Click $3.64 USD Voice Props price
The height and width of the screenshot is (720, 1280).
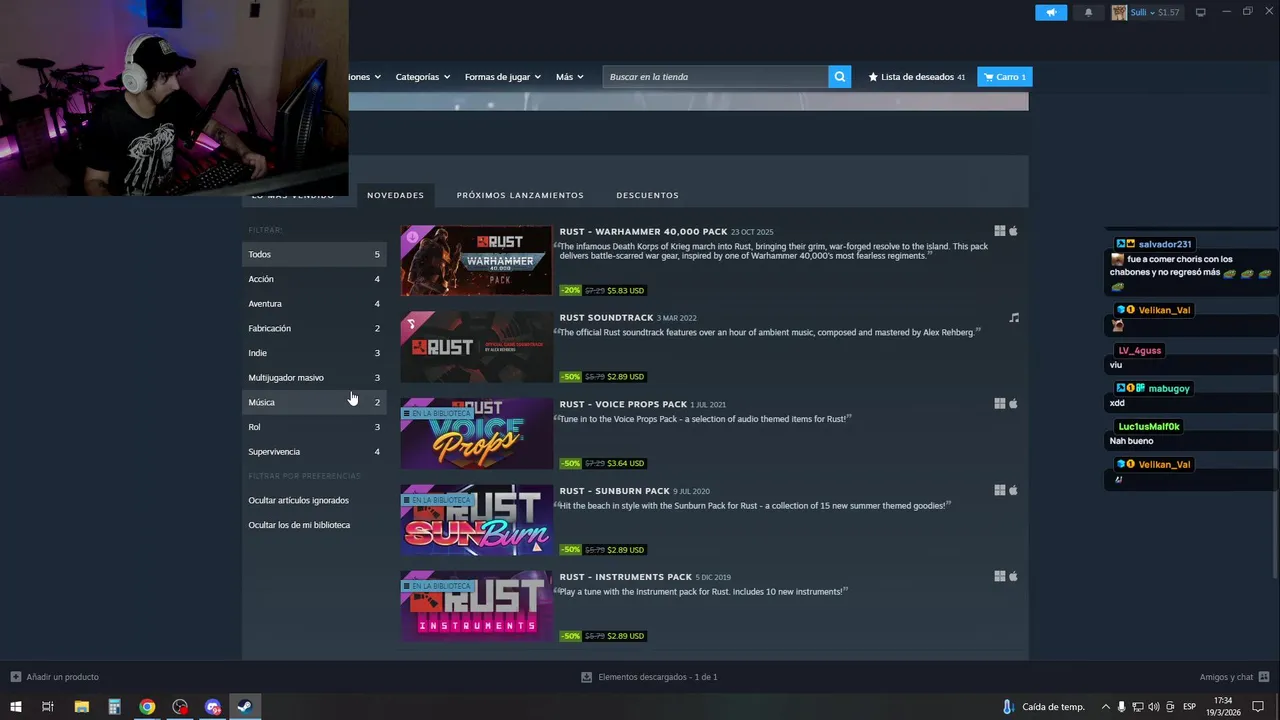pyautogui.click(x=626, y=463)
